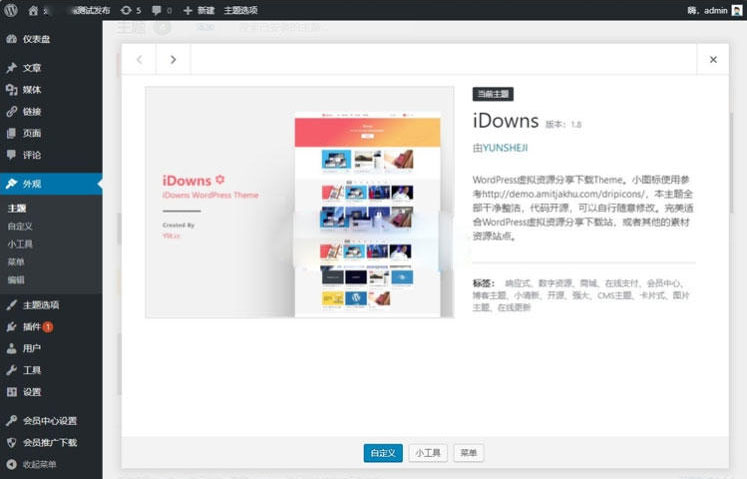Open sidebar 编辑 submenu item

click(16, 280)
